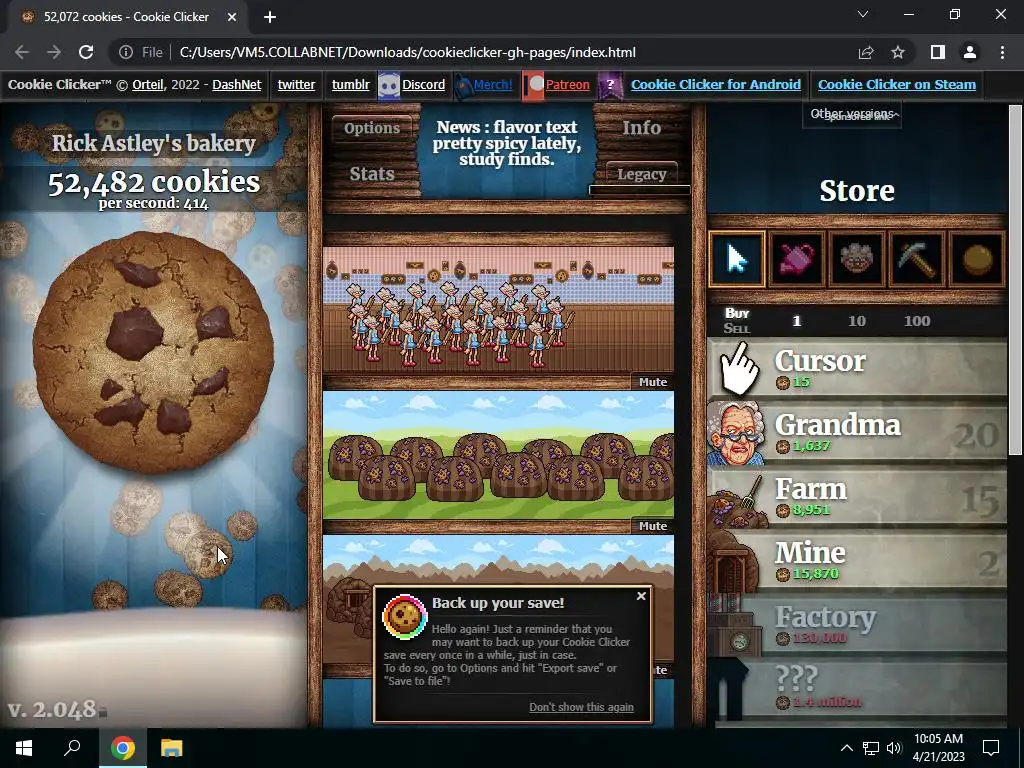This screenshot has height=768, width=1024.
Task: Purchase a Farm building
Action: 857,498
